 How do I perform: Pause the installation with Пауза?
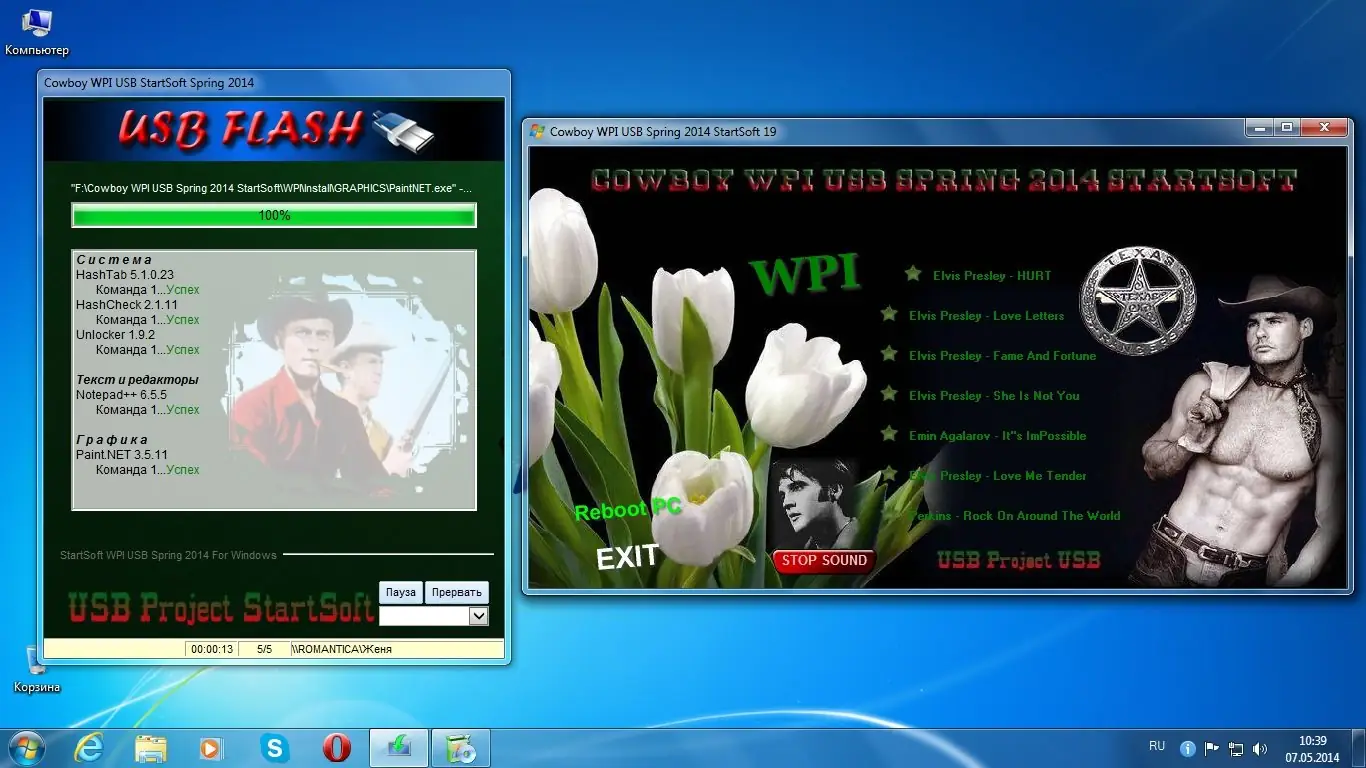click(x=401, y=592)
